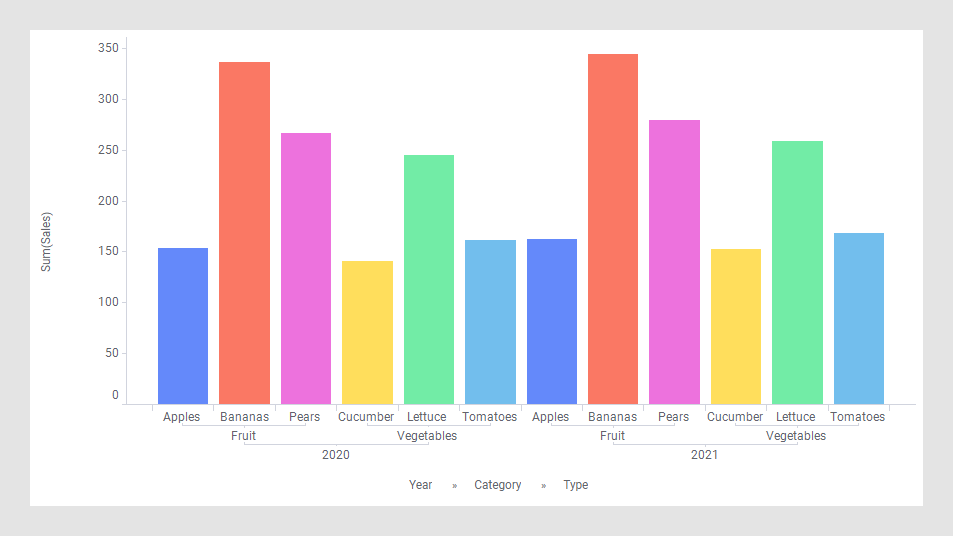Open the Type axis selector
Viewport: 953px width, 536px height.
tap(576, 485)
